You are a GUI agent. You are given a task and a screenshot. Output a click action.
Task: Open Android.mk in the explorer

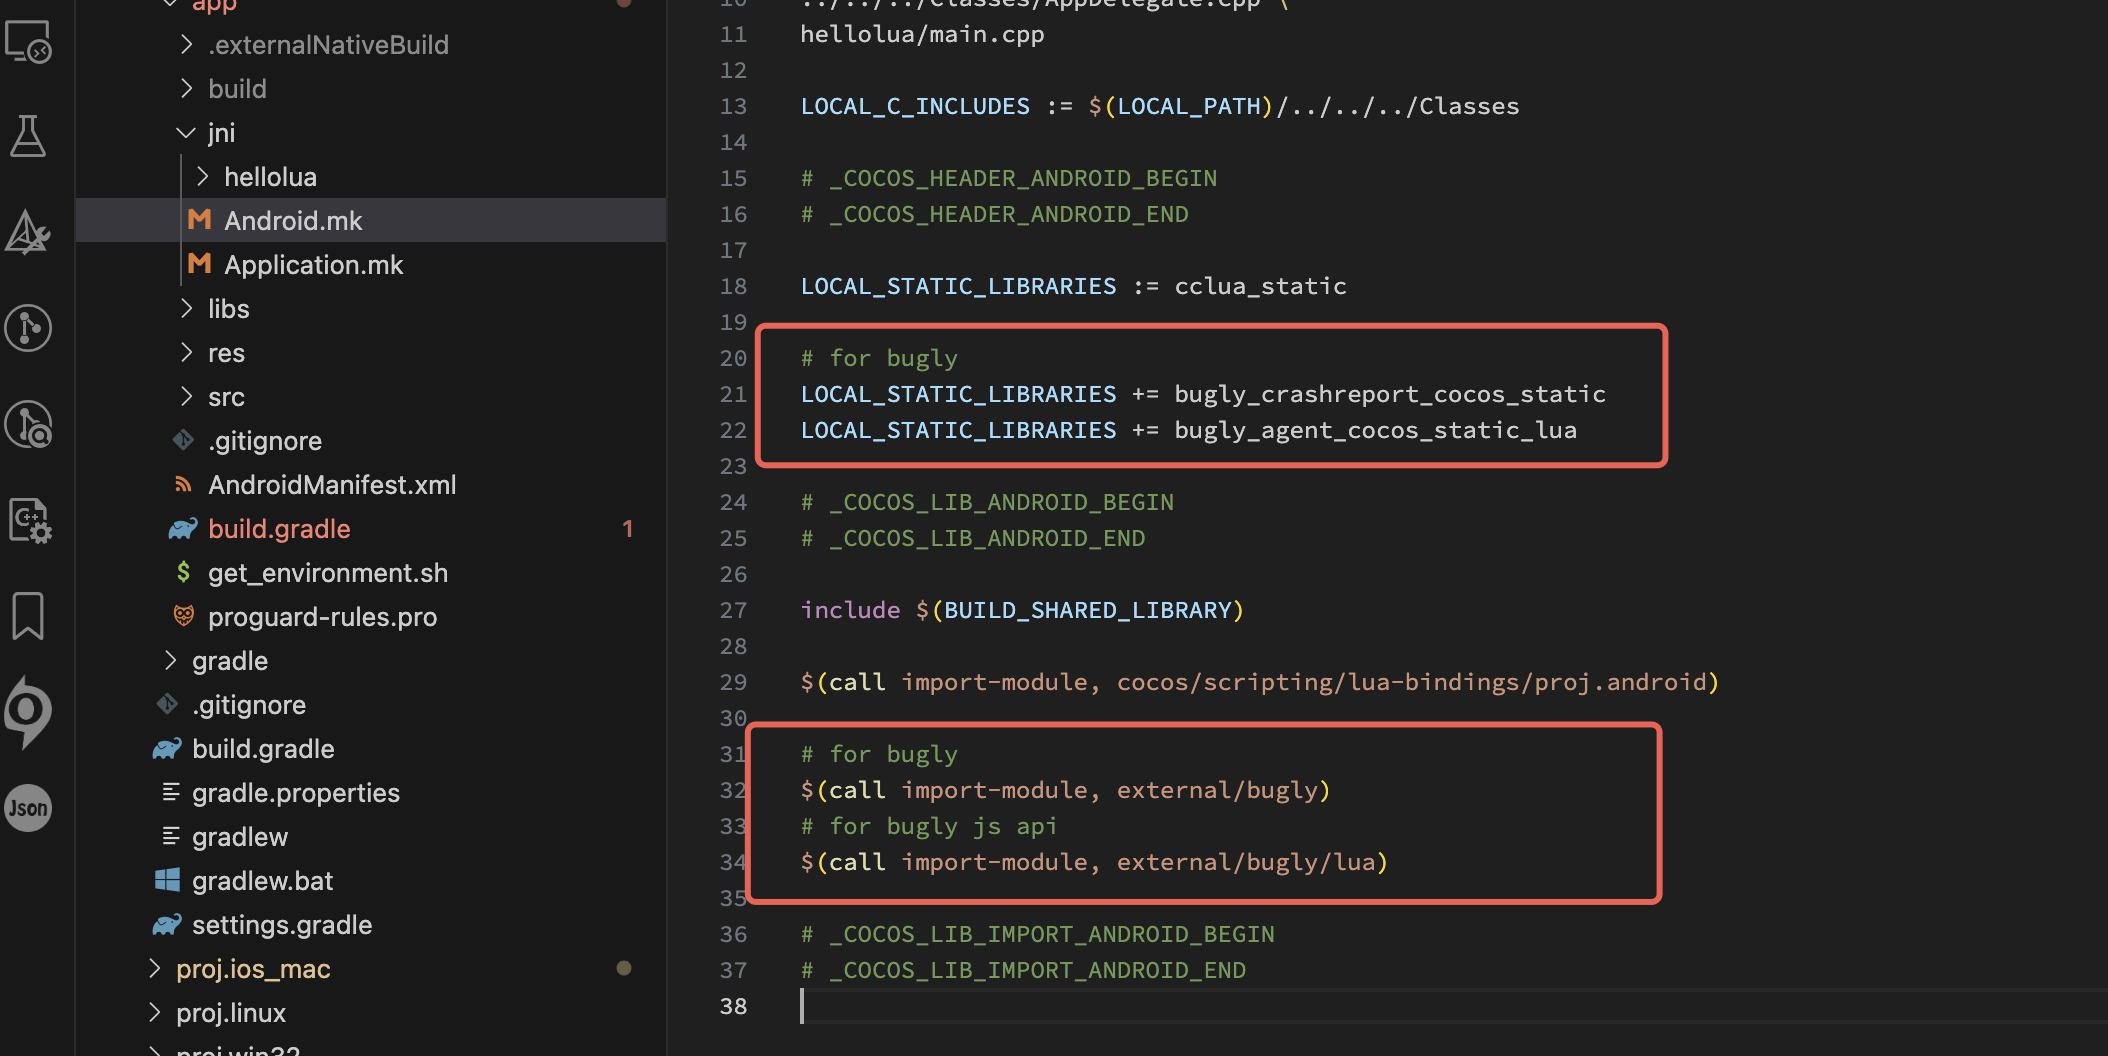click(371, 220)
